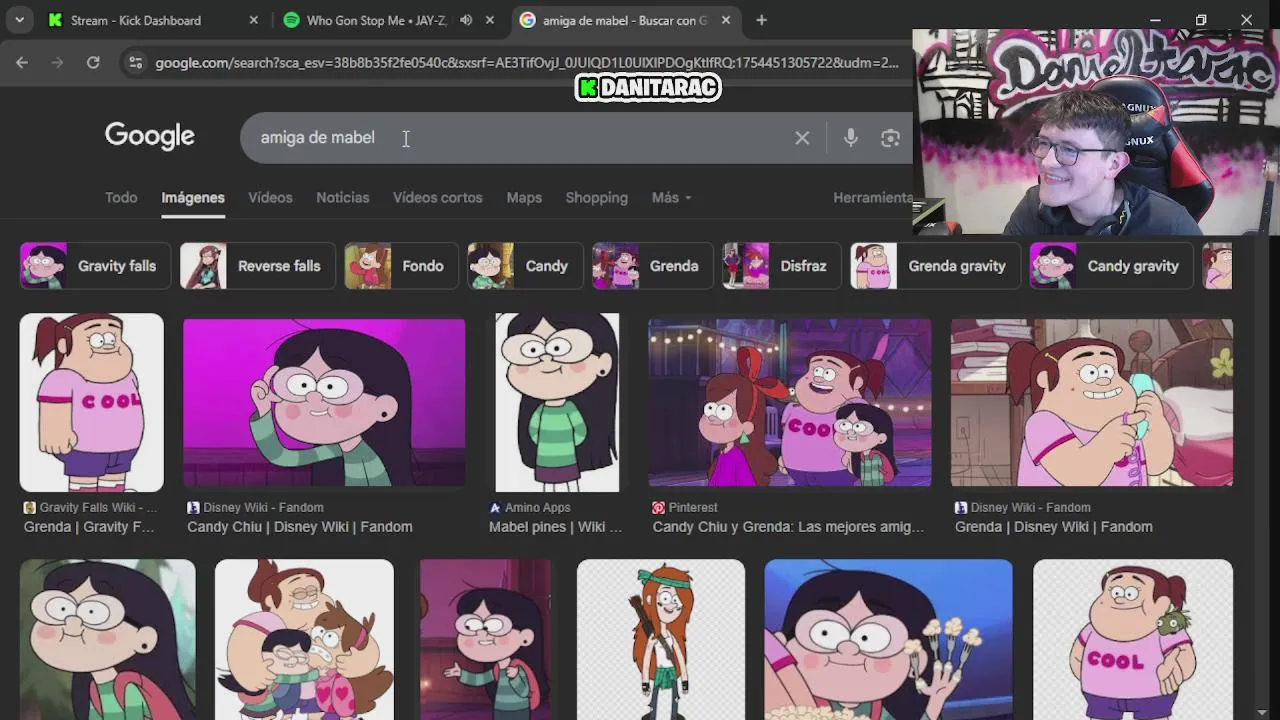Open Grenda holding phone Disney Wiki image

click(1092, 402)
